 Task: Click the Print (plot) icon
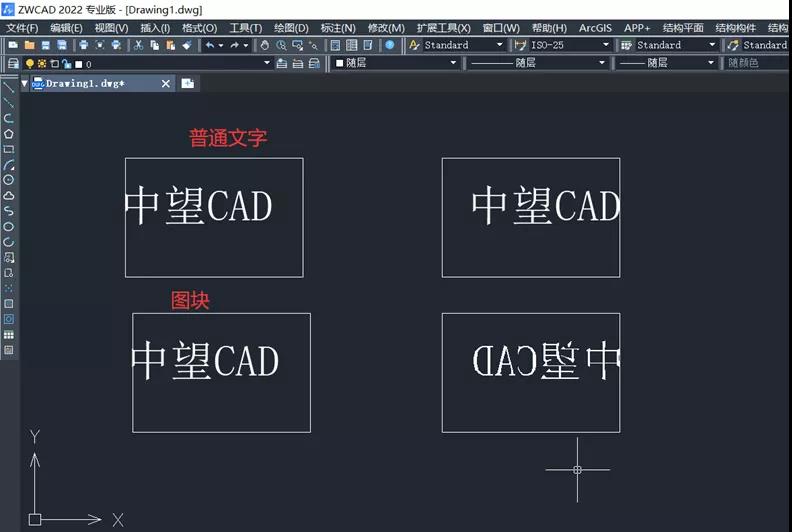click(x=83, y=45)
